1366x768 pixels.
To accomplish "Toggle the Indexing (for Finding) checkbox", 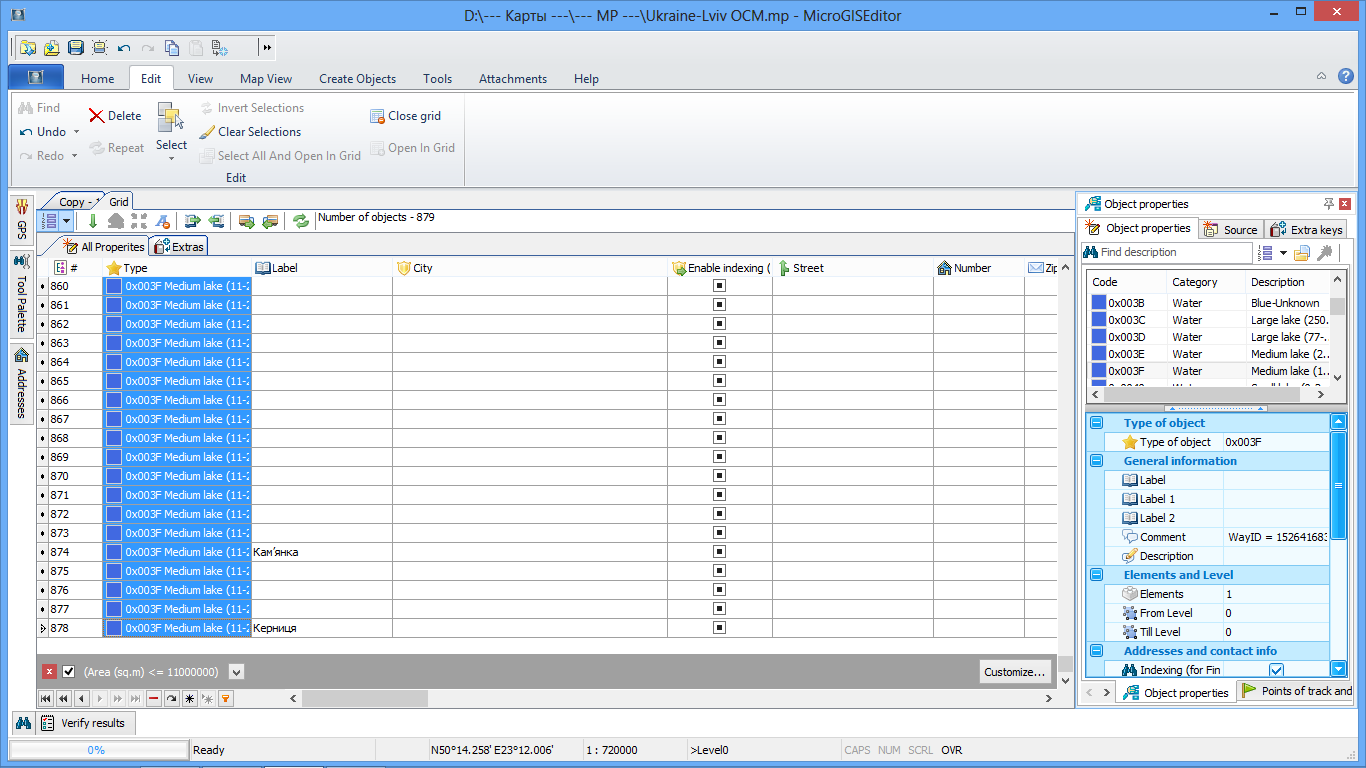I will pos(1276,670).
